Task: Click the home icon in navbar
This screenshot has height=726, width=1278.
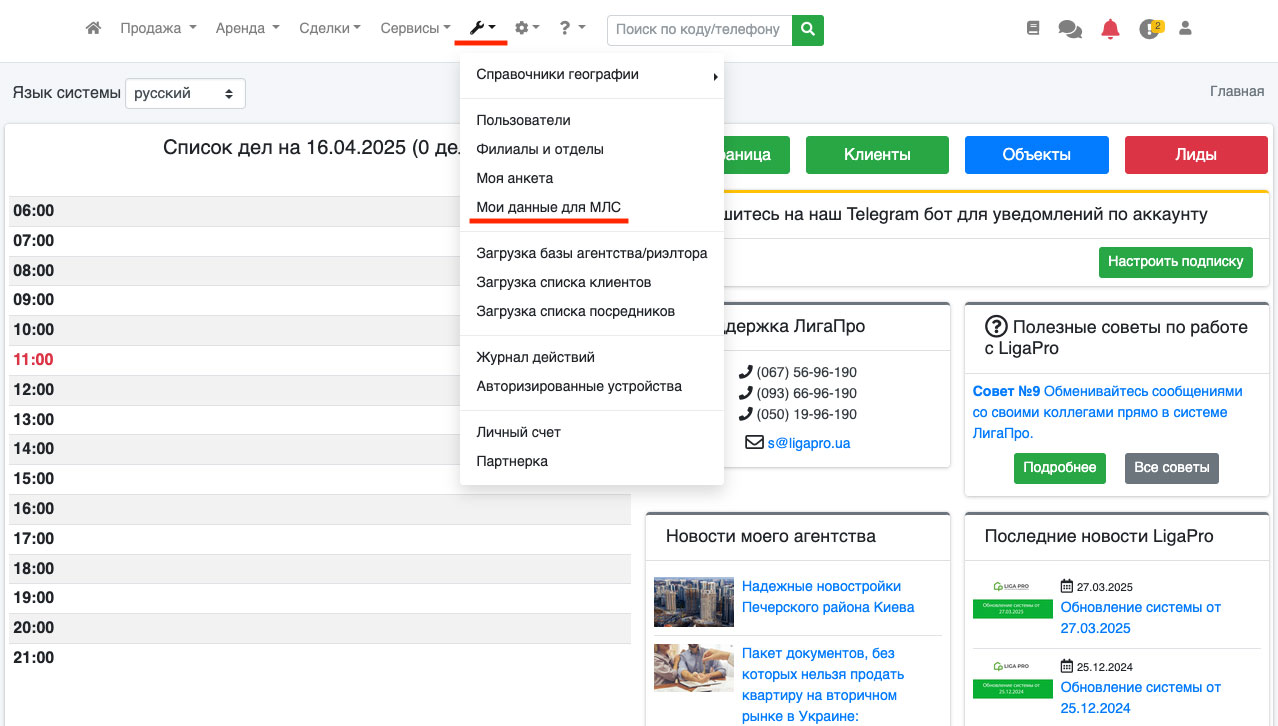Action: coord(93,29)
